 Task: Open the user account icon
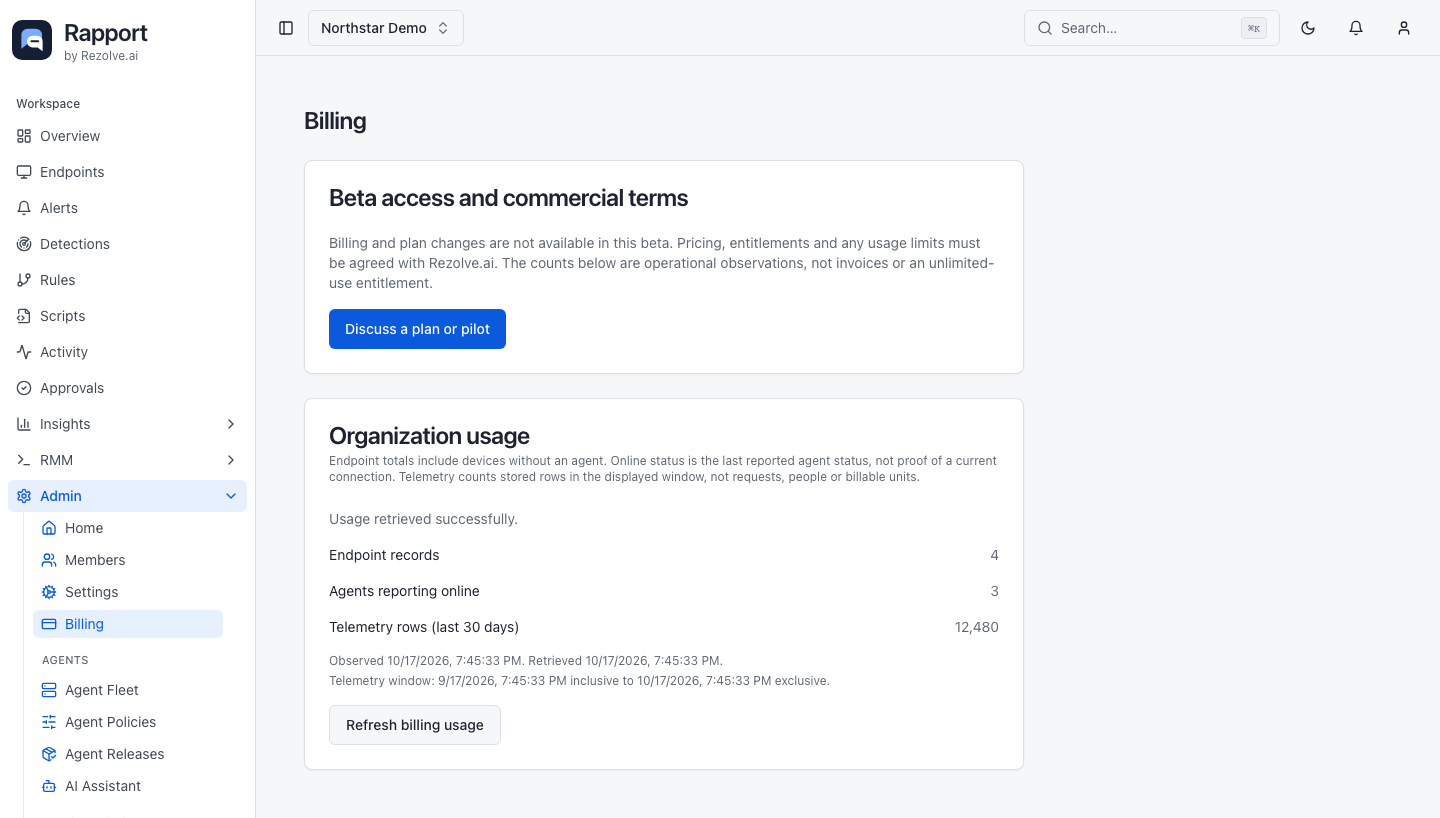[1404, 28]
